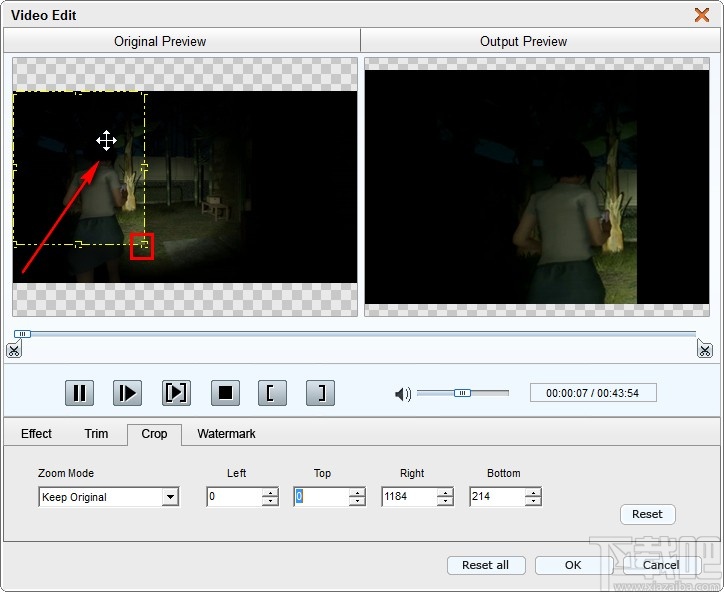Decrease the Right crop value

tap(446, 502)
